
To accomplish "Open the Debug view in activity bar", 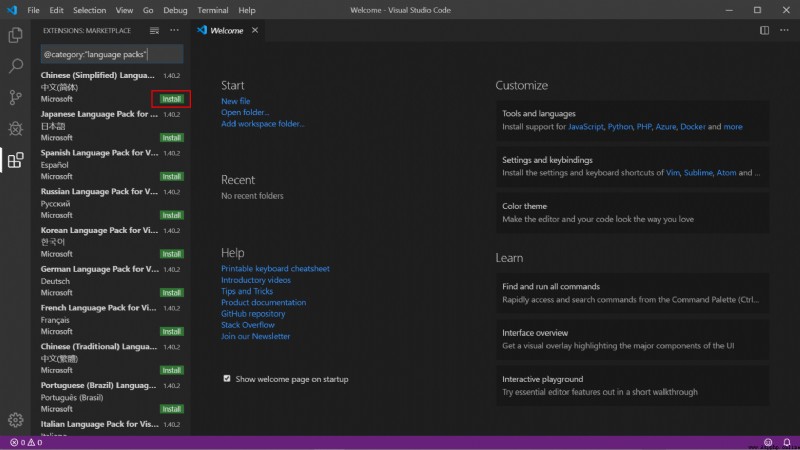I will [x=15, y=129].
